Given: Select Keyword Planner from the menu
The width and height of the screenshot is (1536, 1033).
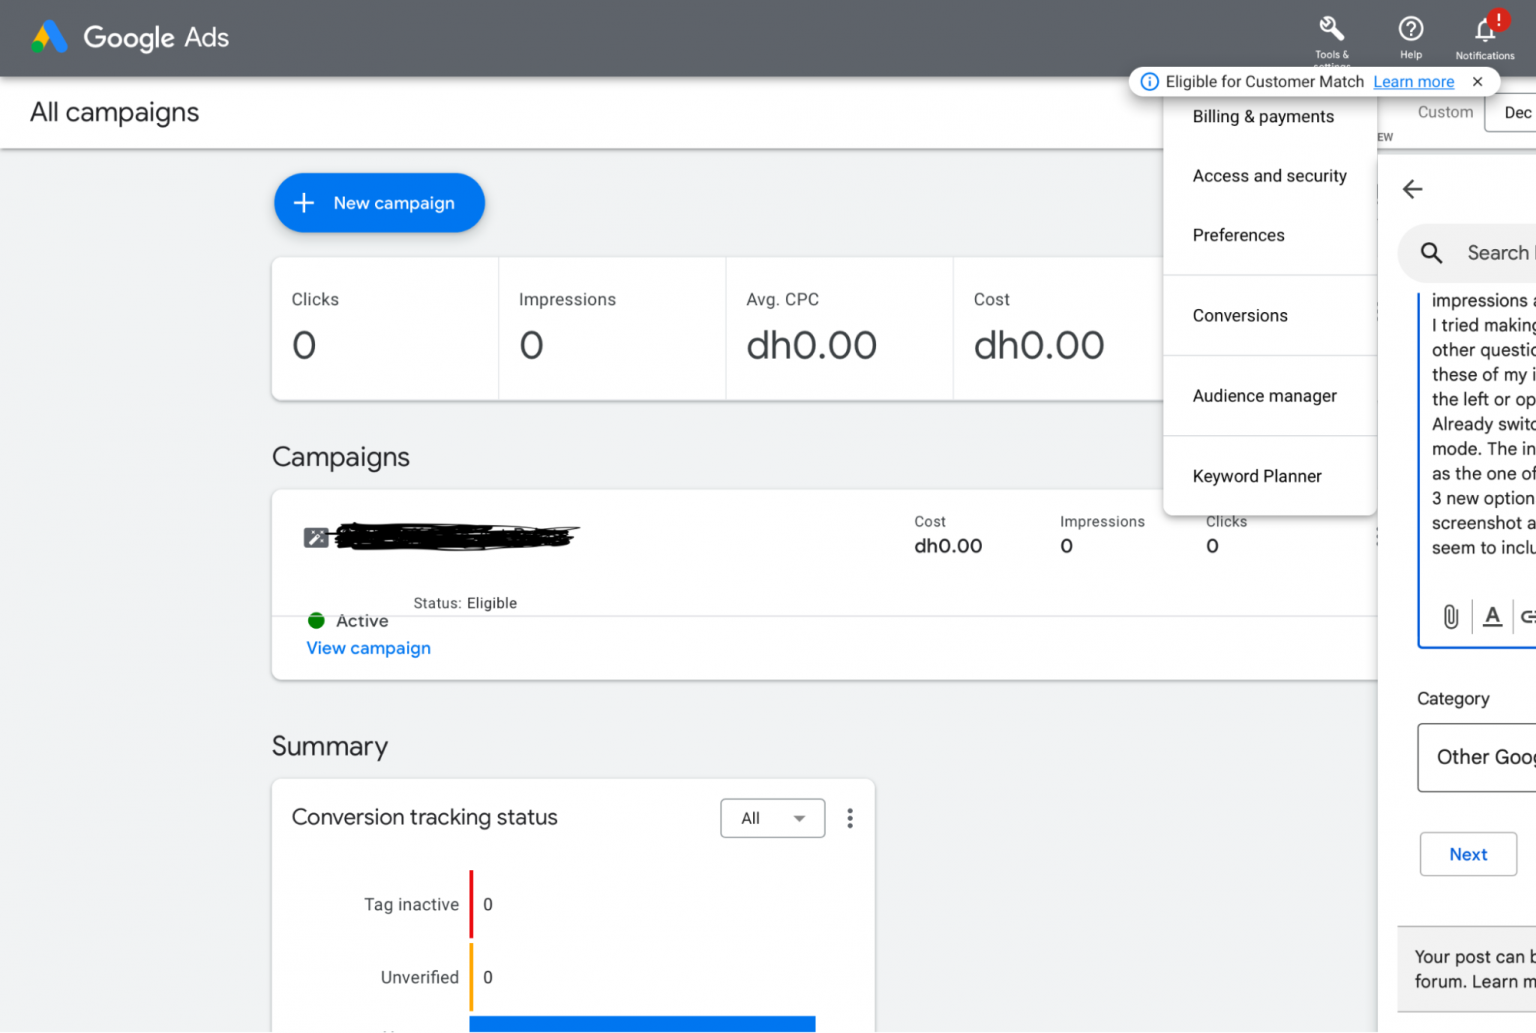Looking at the screenshot, I should point(1257,476).
